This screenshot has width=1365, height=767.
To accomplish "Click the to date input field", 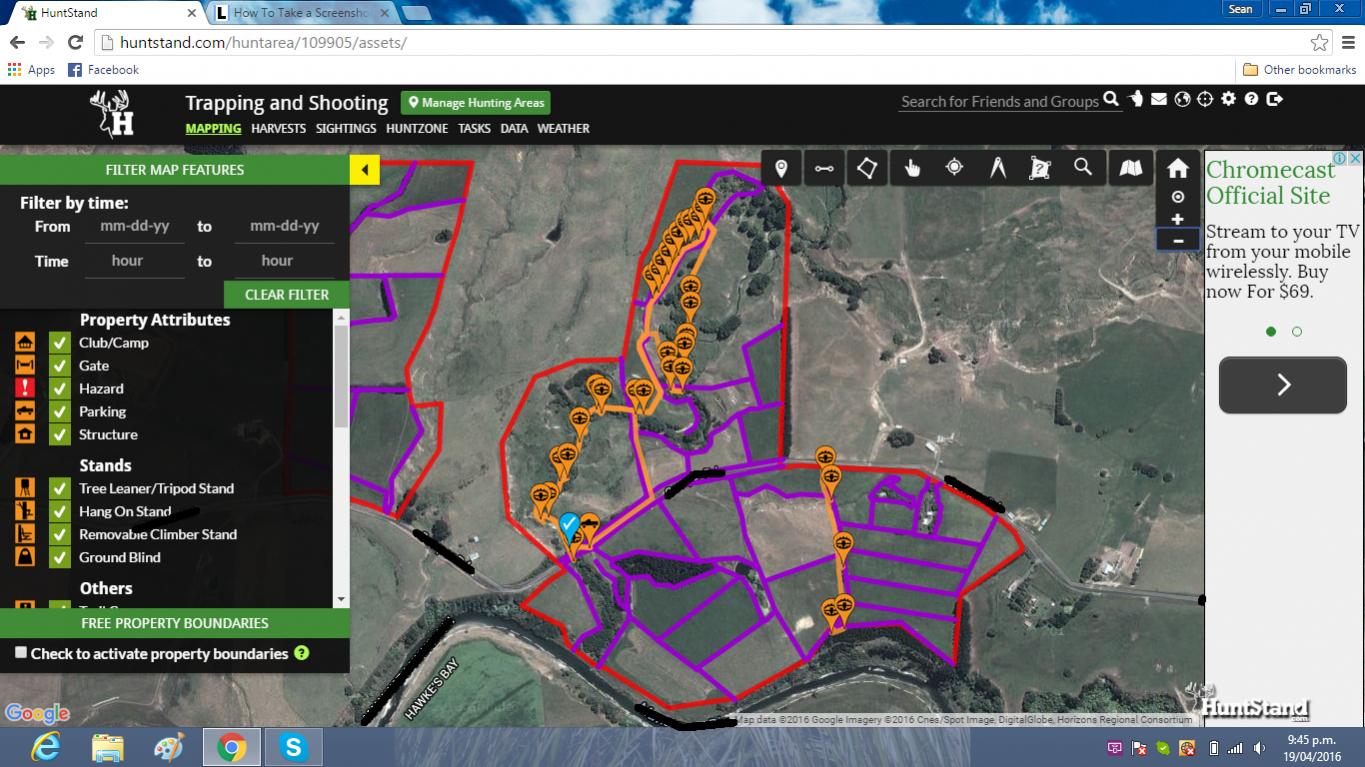I will 285,227.
